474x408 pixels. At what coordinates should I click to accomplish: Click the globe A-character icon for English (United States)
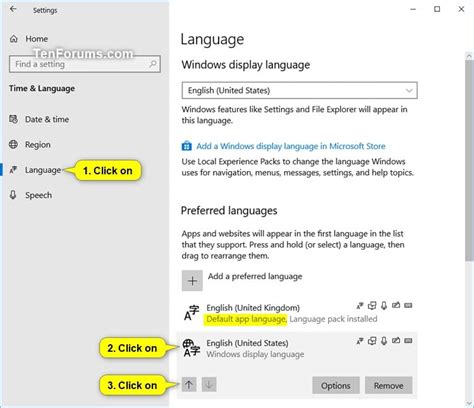[192, 348]
